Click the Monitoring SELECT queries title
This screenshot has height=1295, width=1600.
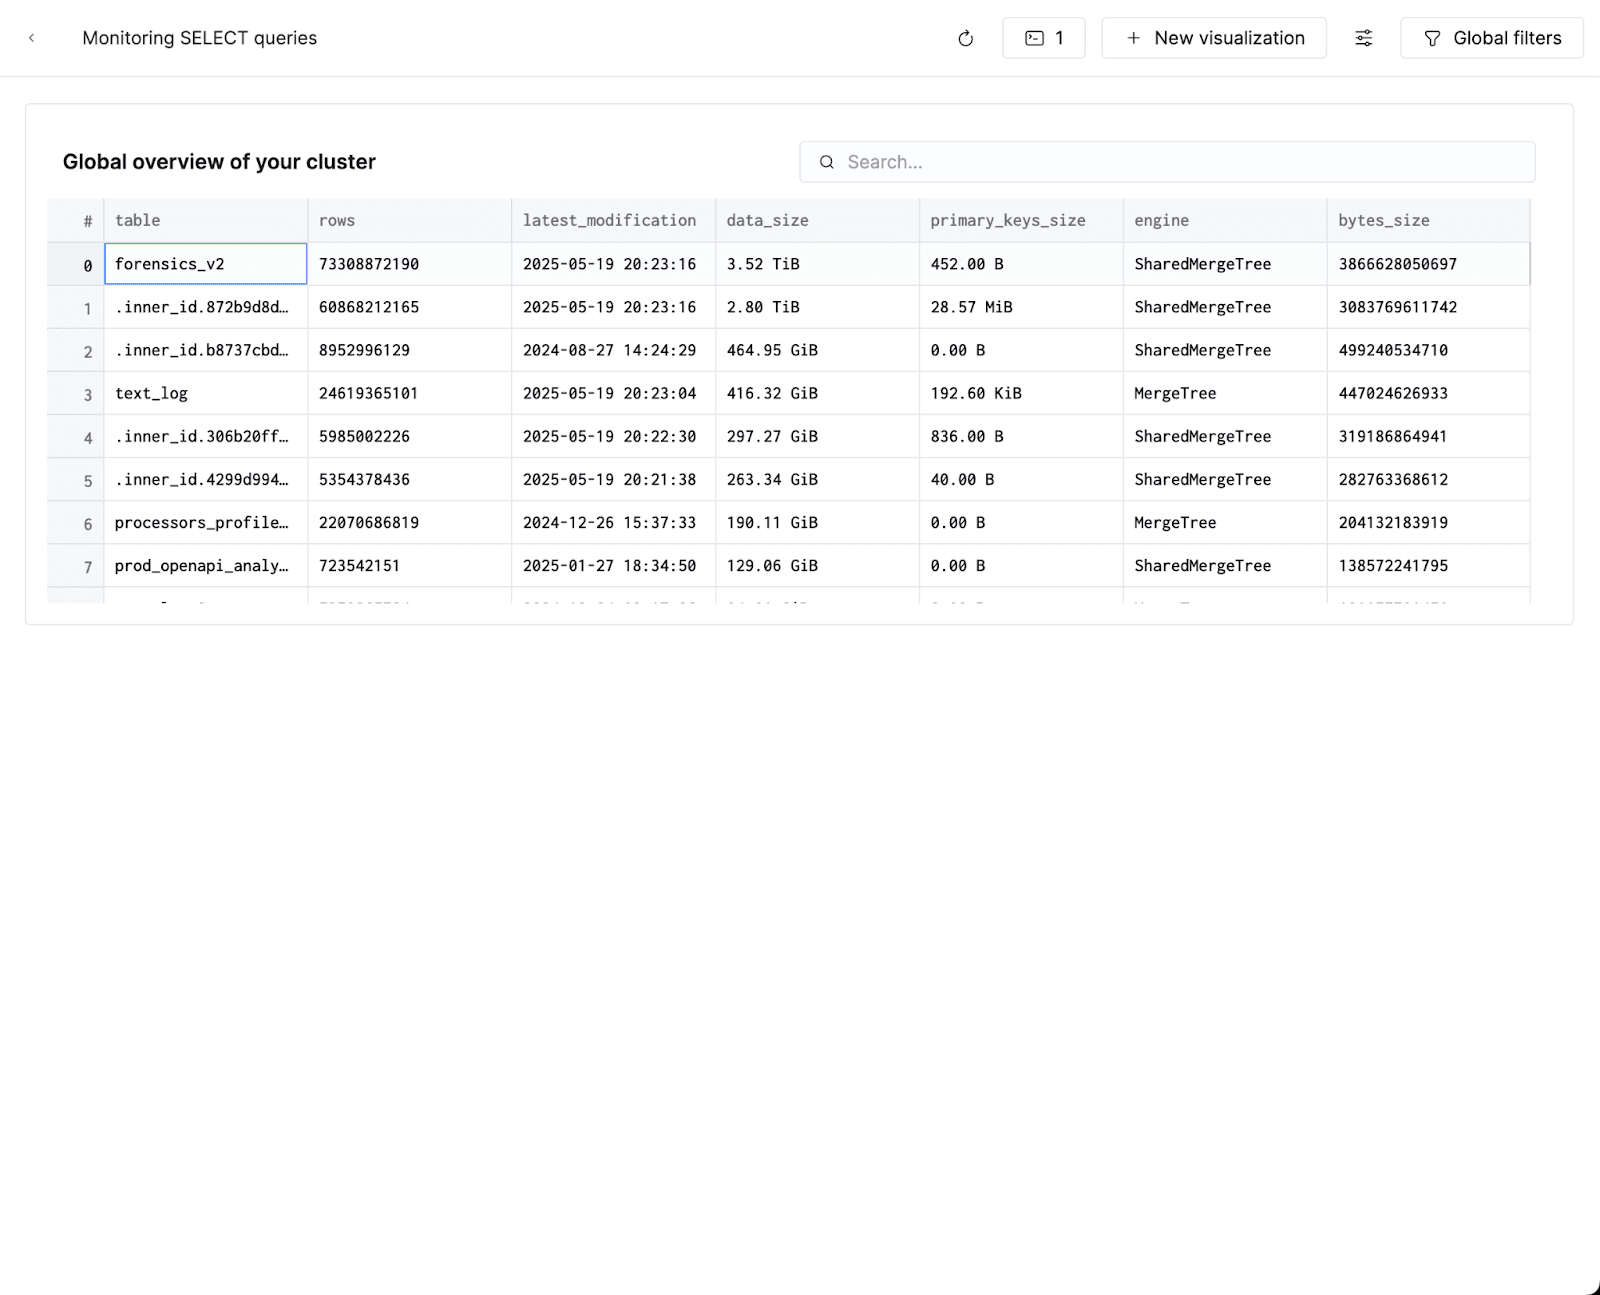click(199, 38)
